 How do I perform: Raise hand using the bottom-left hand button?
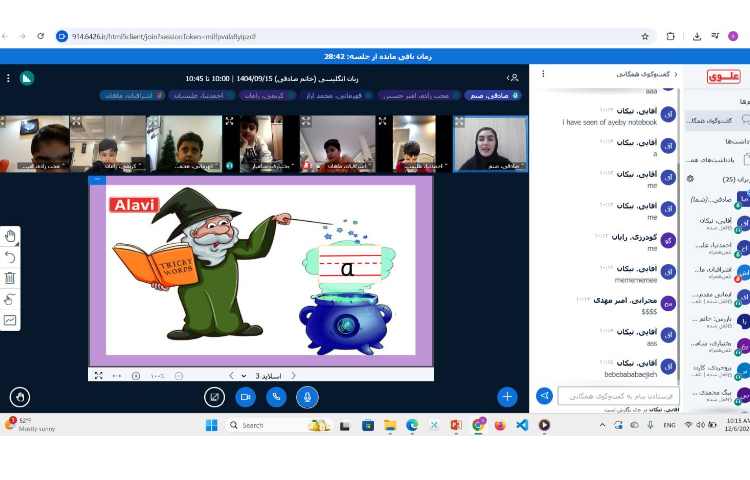tap(19, 397)
